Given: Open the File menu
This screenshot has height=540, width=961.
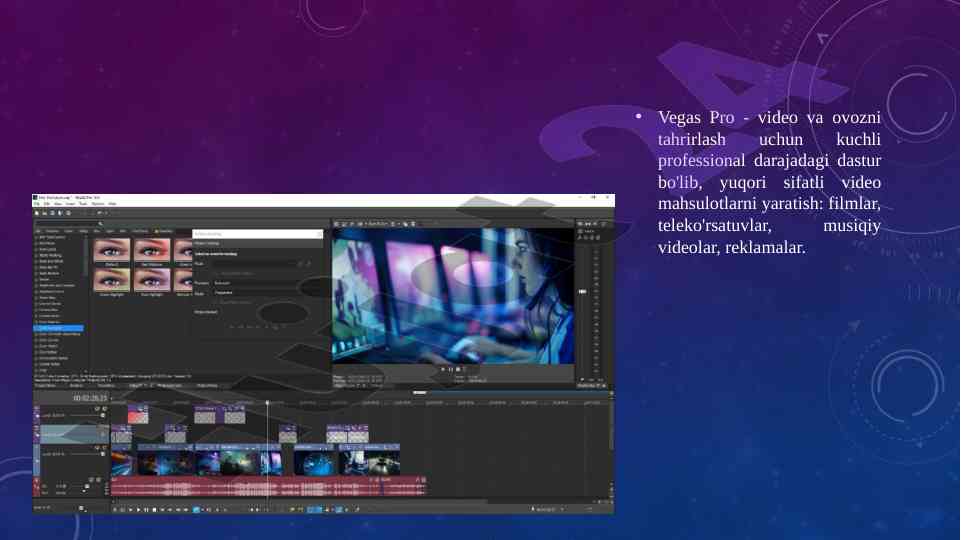Looking at the screenshot, I should [x=37, y=203].
